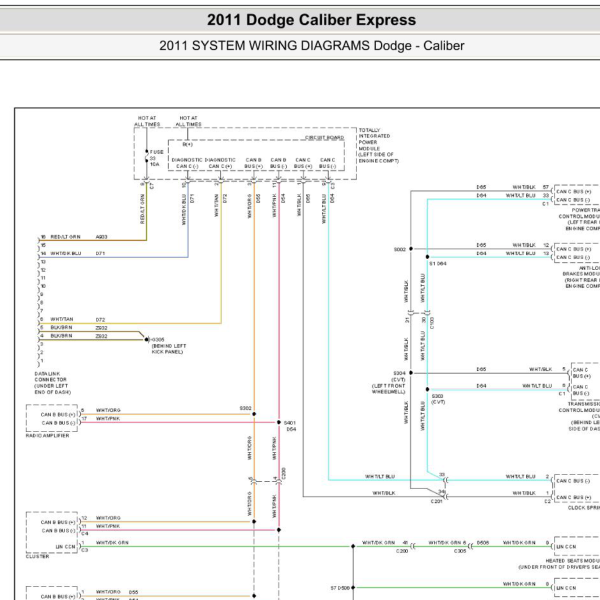Click the 'DIAGNOSTIC CAN C(-)' terminal label
The width and height of the screenshot is (600, 600).
click(187, 163)
